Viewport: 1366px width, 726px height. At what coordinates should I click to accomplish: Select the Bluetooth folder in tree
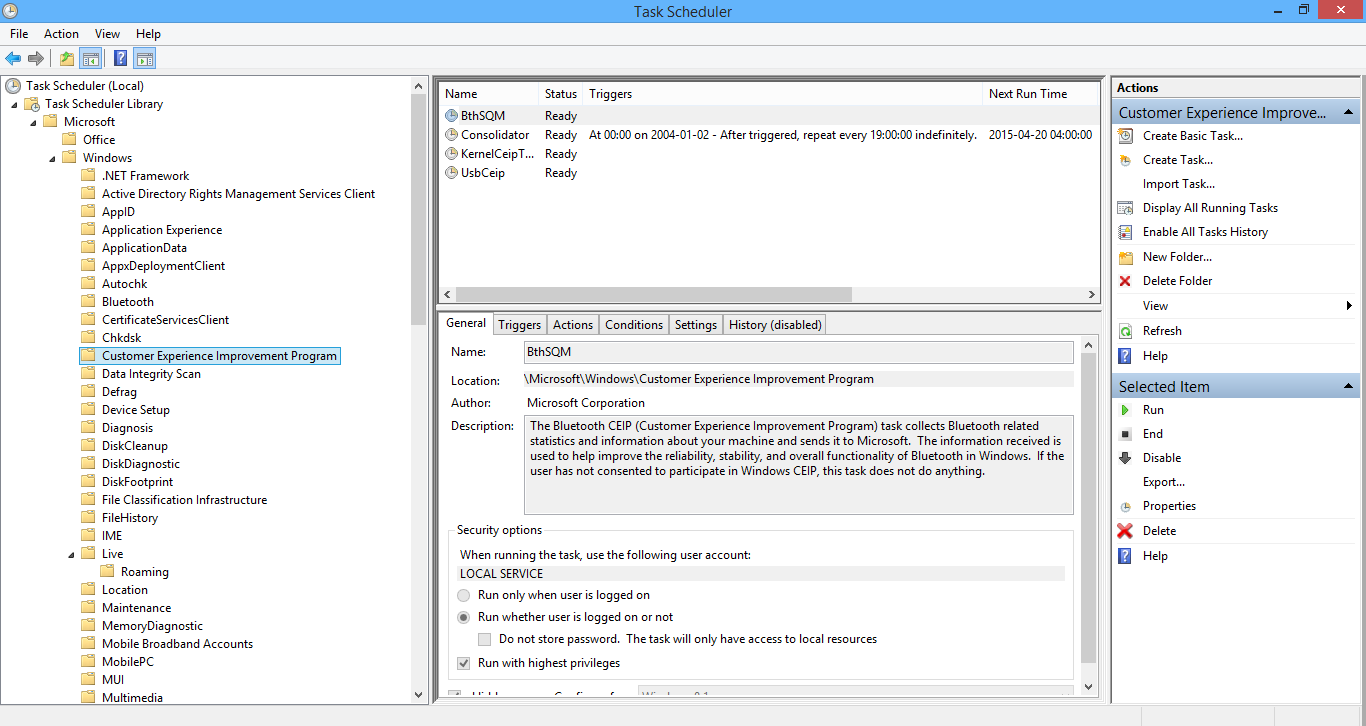pyautogui.click(x=128, y=302)
